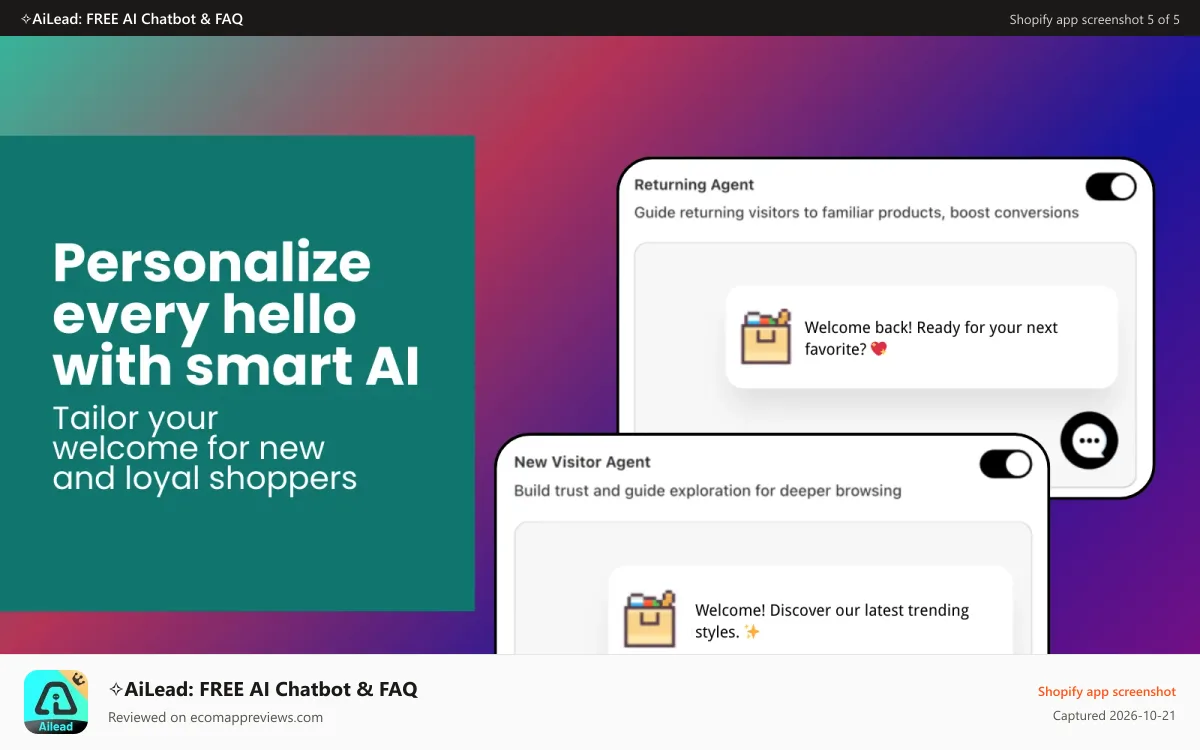Click the 'Returning Agent' heading
Viewport: 1200px width, 750px height.
coord(694,185)
